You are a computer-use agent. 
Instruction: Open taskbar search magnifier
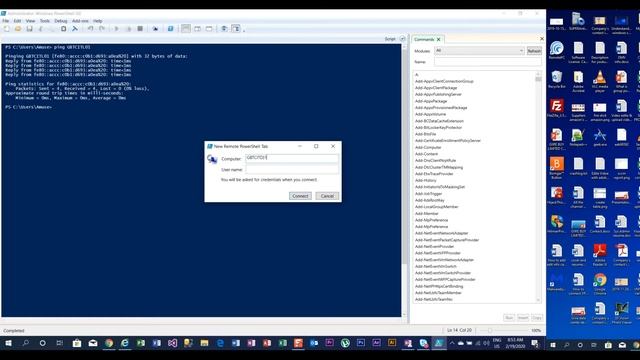pyautogui.click(x=25, y=343)
